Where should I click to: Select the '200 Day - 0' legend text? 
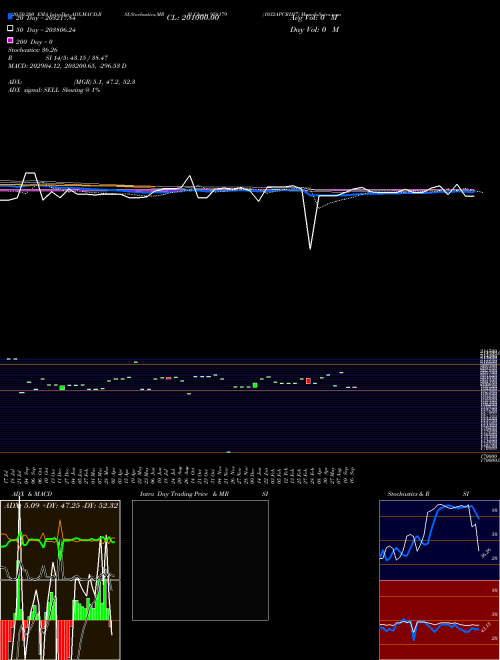coord(34,42)
